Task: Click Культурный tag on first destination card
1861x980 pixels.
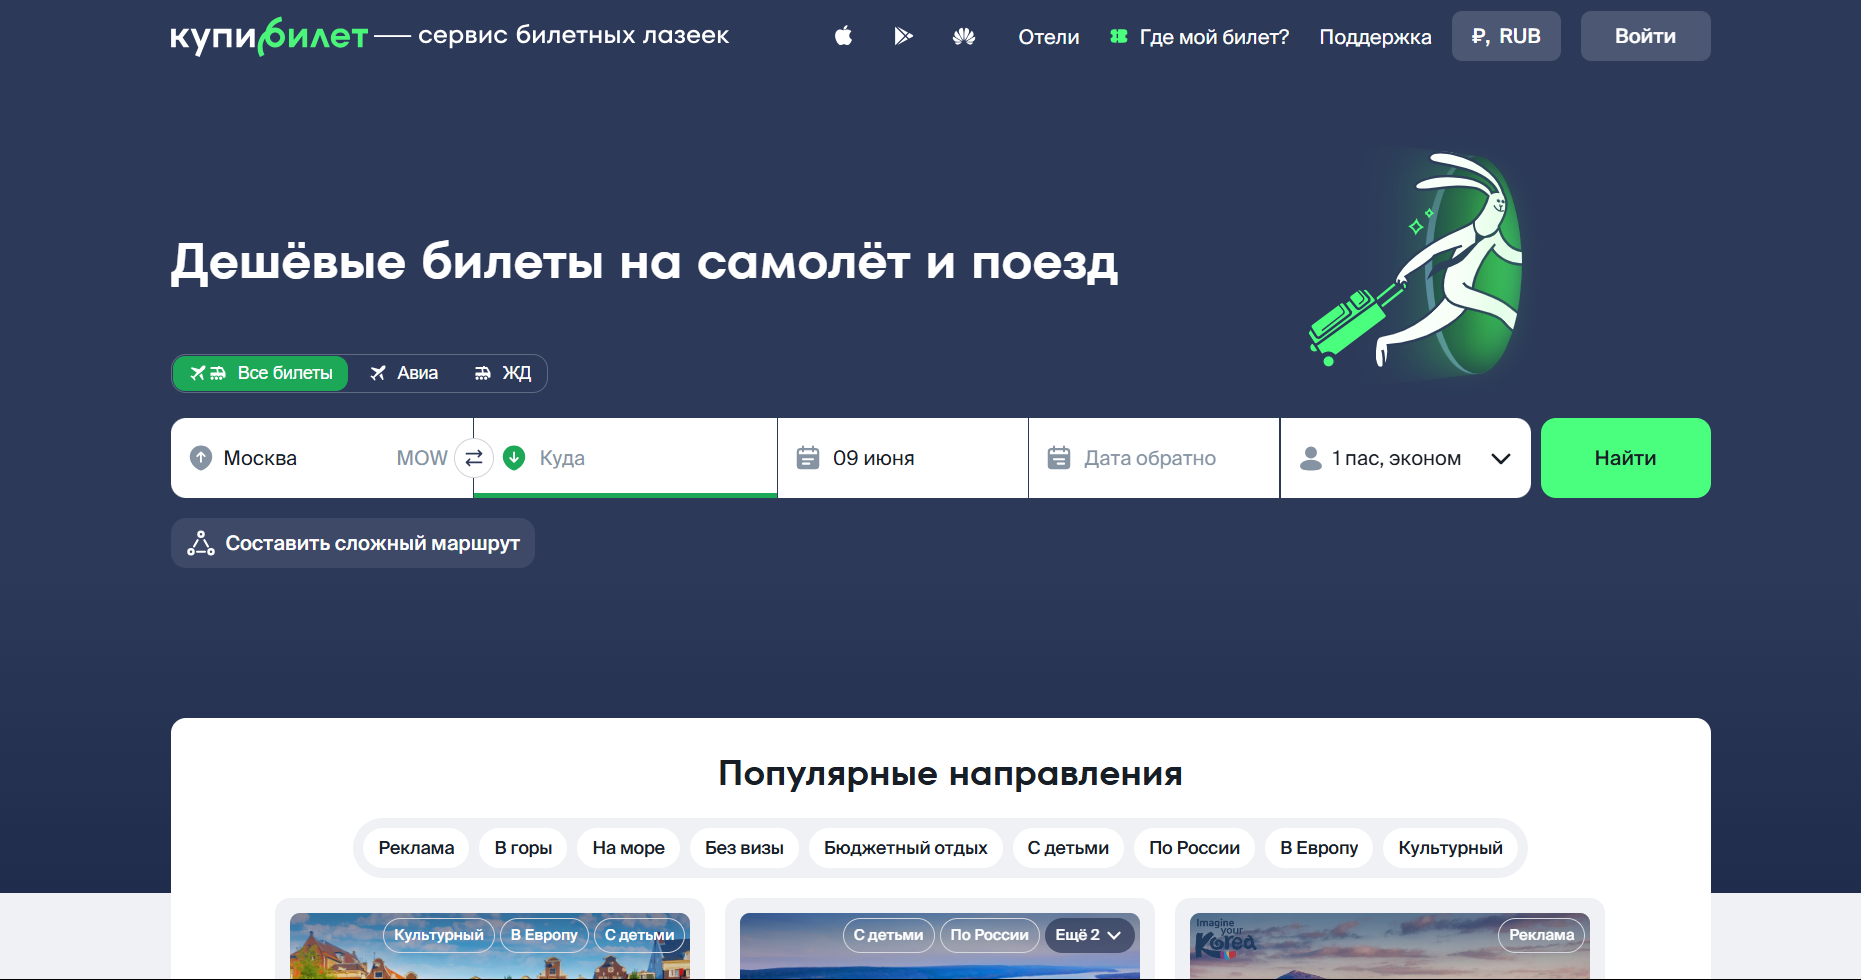Action: 439,935
